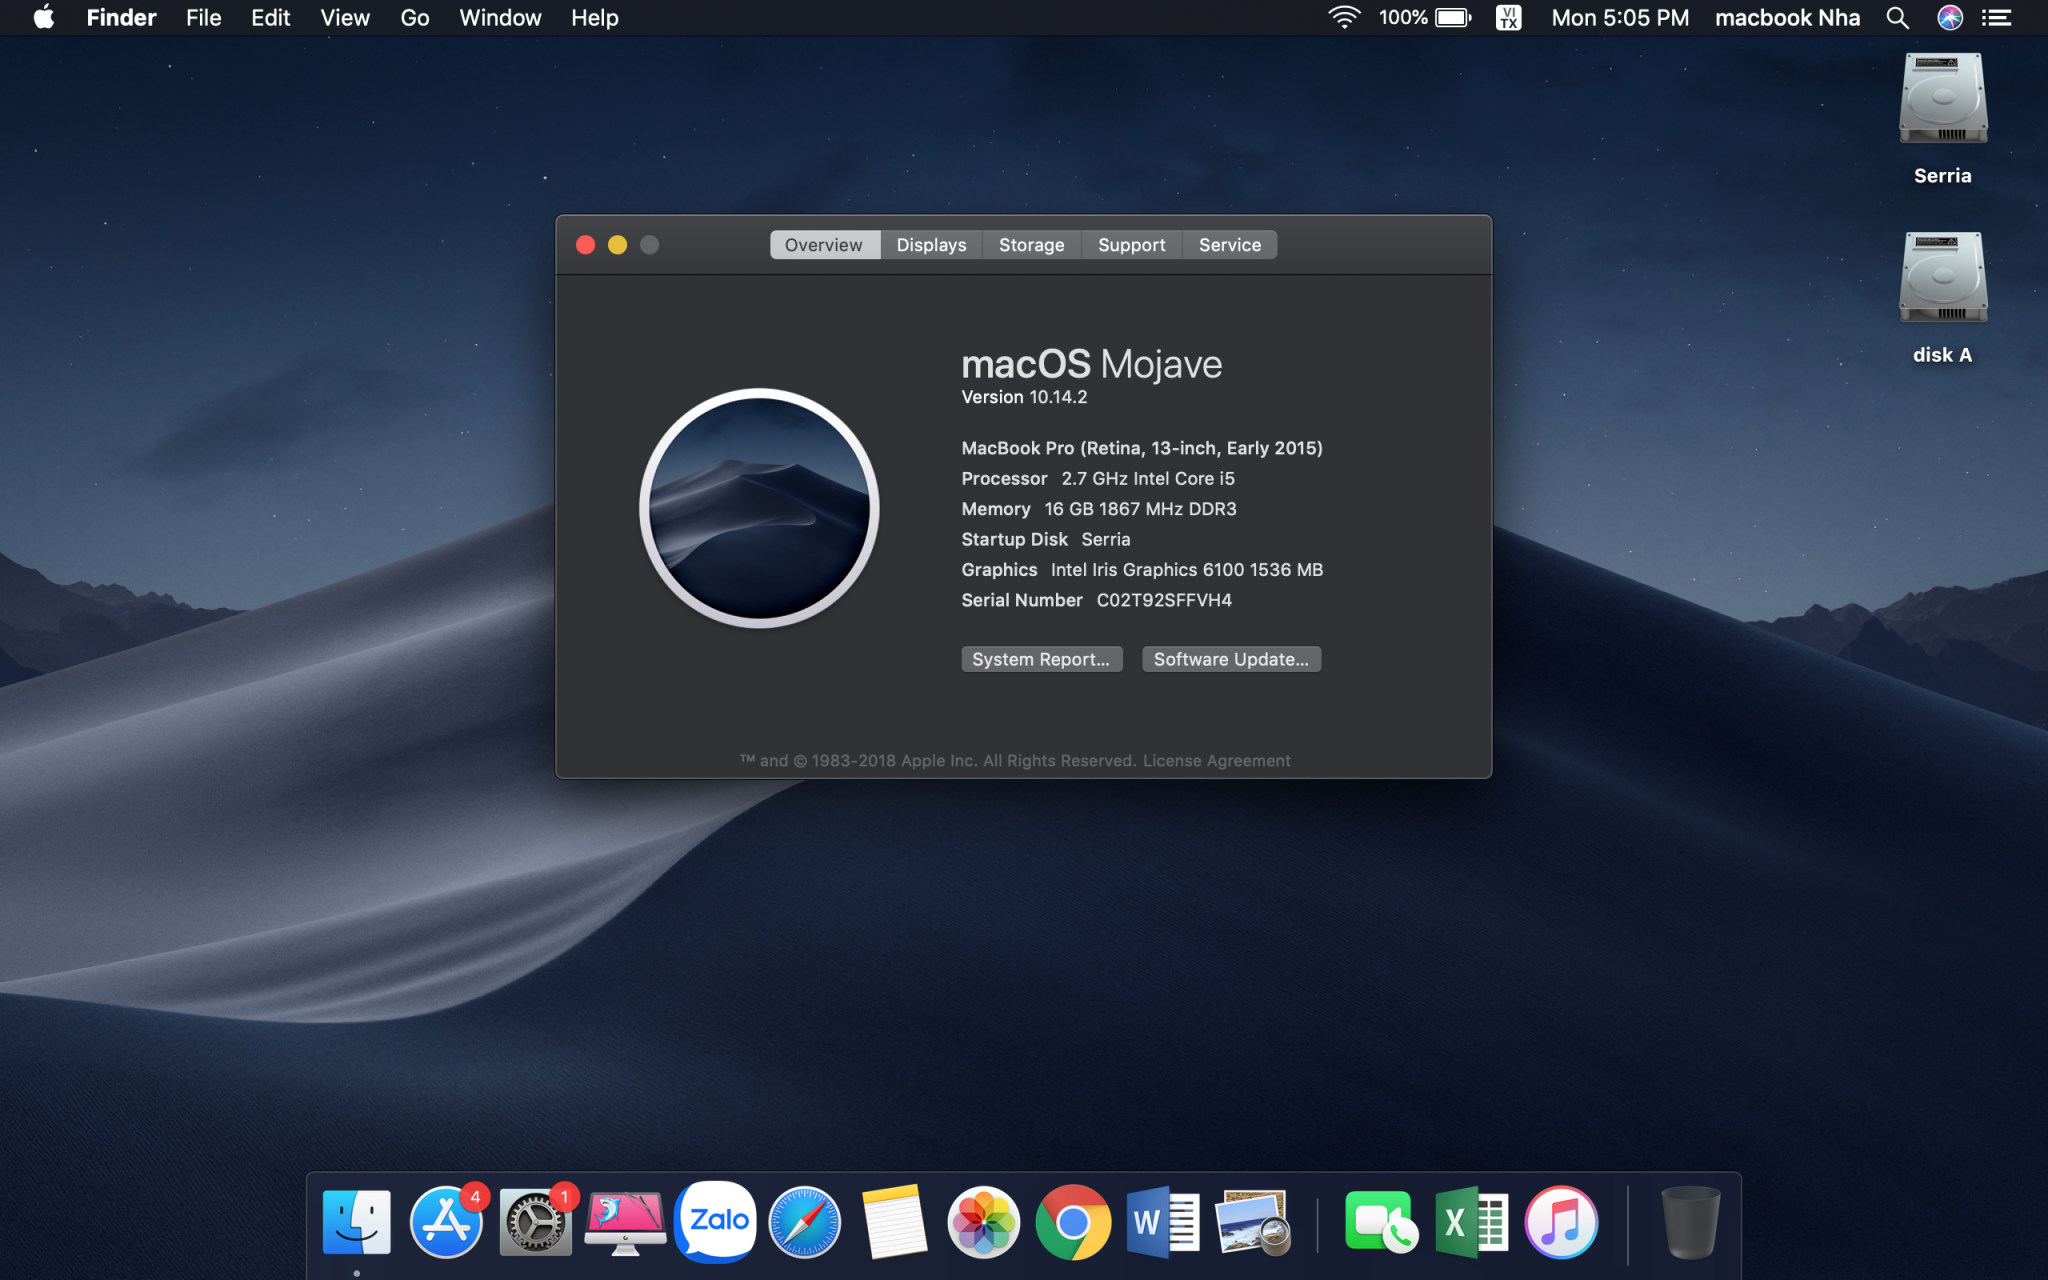Click the System Report button
The image size is (2048, 1280).
pyautogui.click(x=1041, y=659)
